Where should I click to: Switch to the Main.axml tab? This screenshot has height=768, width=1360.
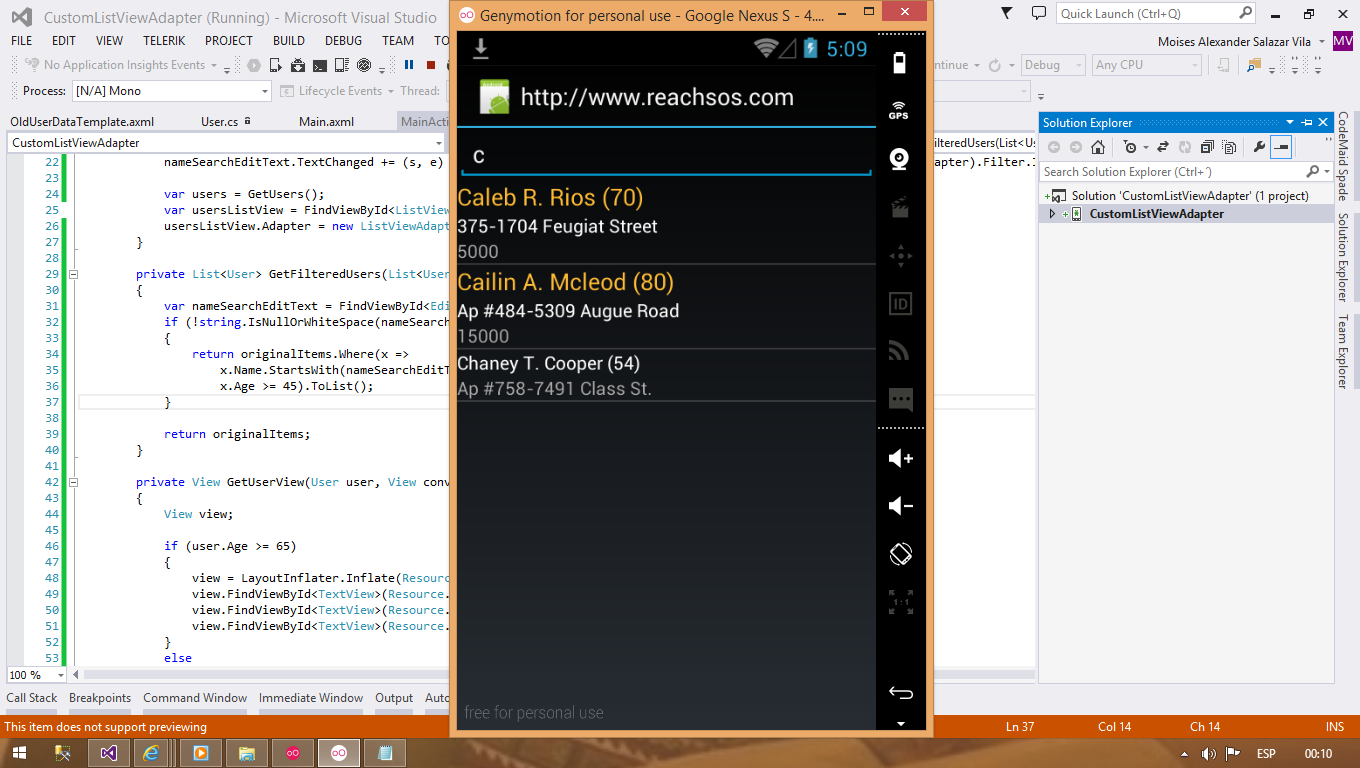tap(329, 121)
